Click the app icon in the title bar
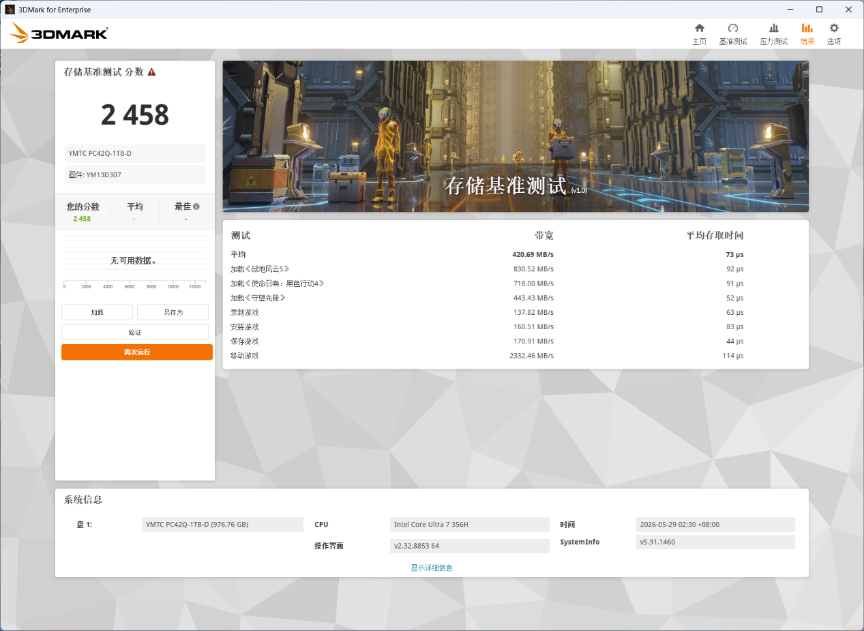Image resolution: width=864 pixels, height=631 pixels. tap(9, 9)
